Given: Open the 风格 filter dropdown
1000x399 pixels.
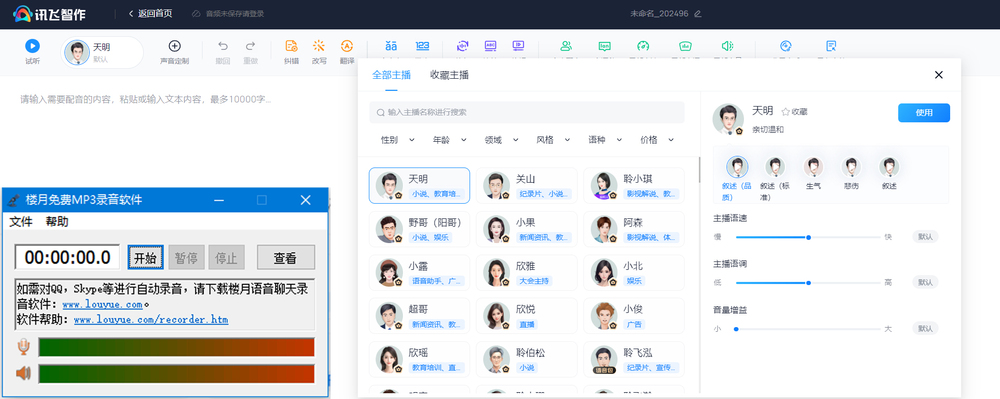Looking at the screenshot, I should point(553,140).
